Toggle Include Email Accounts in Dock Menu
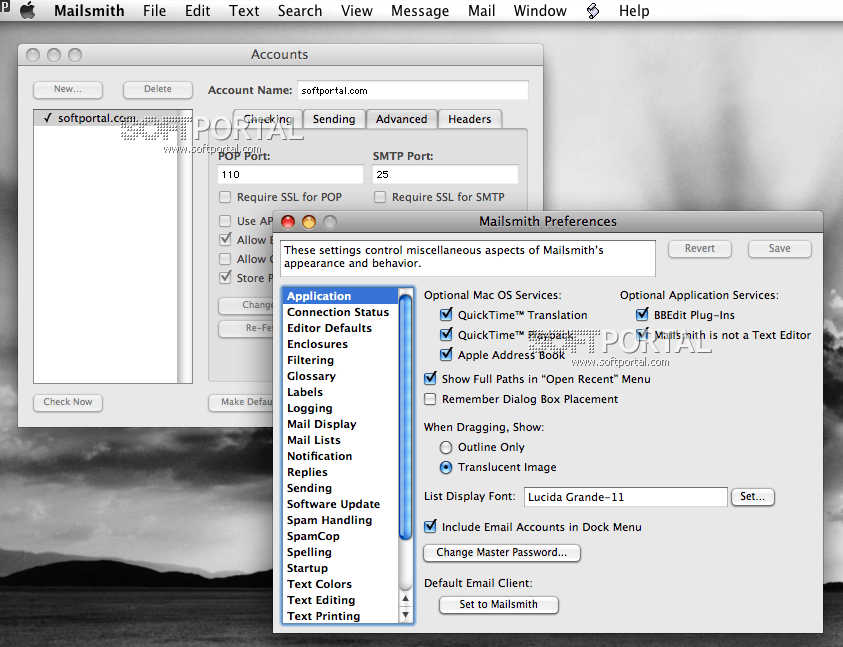 (x=430, y=527)
